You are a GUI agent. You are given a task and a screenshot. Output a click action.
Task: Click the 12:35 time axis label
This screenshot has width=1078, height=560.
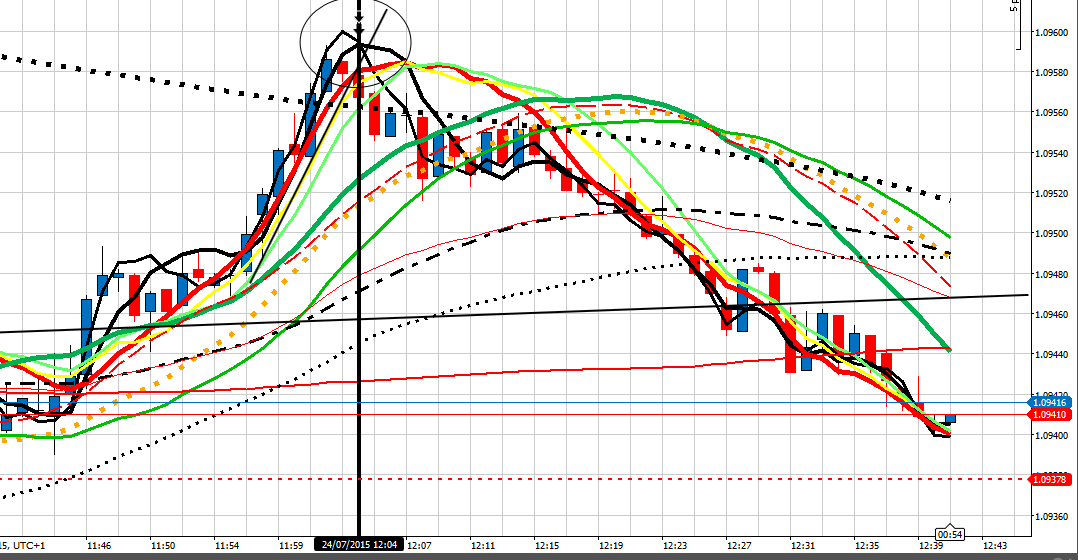pyautogui.click(x=867, y=546)
